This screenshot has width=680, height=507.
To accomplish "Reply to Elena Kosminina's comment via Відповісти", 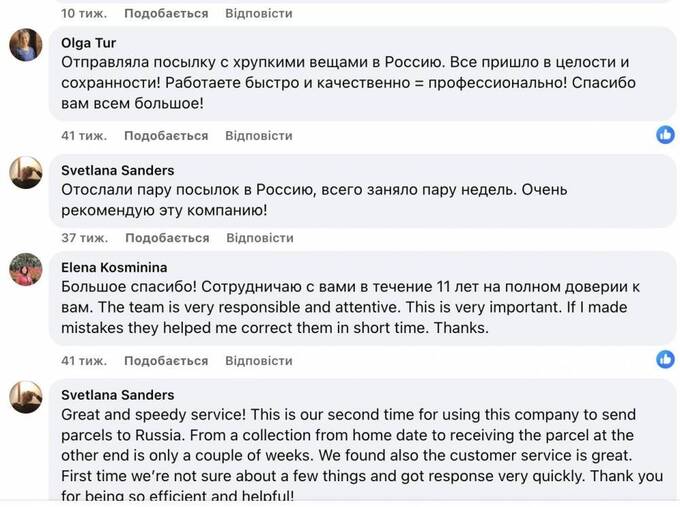I will pyautogui.click(x=259, y=360).
